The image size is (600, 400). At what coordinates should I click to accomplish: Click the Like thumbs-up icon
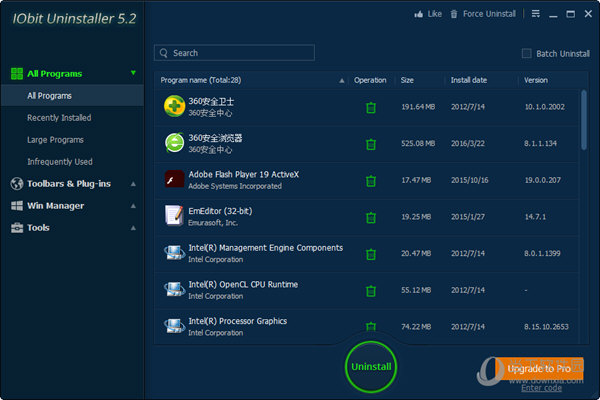click(x=419, y=14)
